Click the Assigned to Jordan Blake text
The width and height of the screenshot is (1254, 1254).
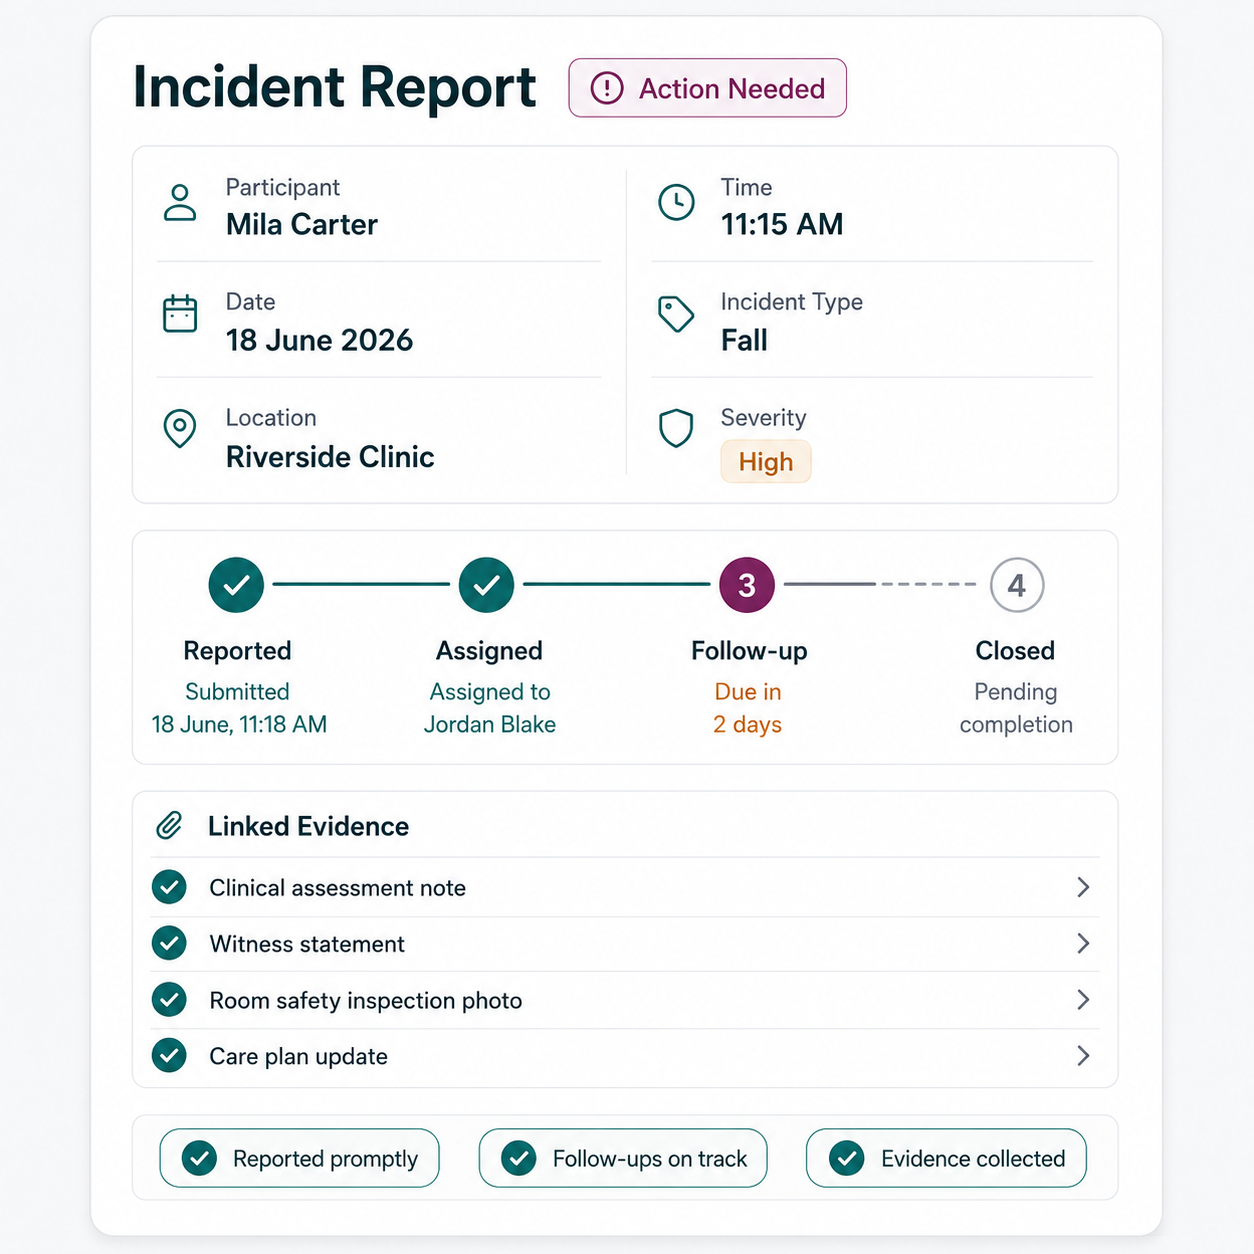tap(489, 708)
